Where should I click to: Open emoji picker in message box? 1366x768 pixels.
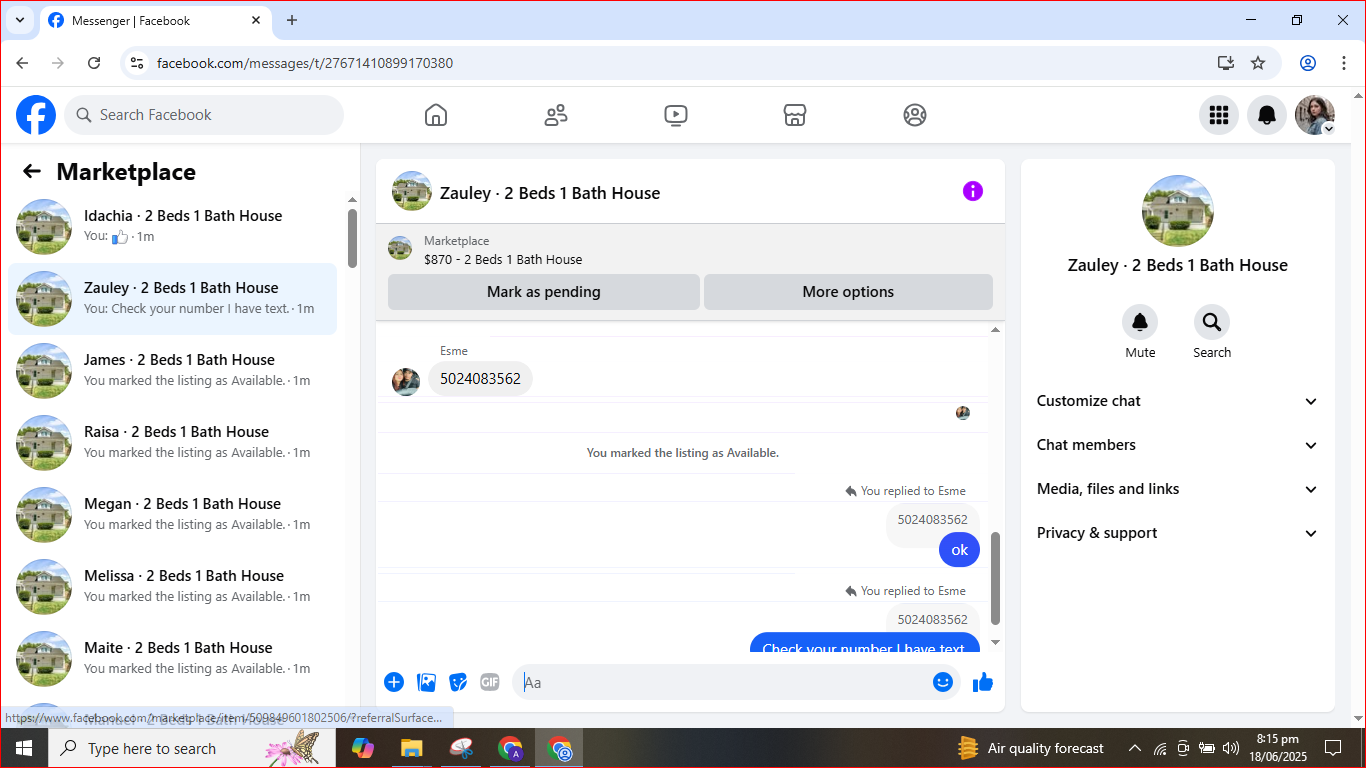click(943, 682)
